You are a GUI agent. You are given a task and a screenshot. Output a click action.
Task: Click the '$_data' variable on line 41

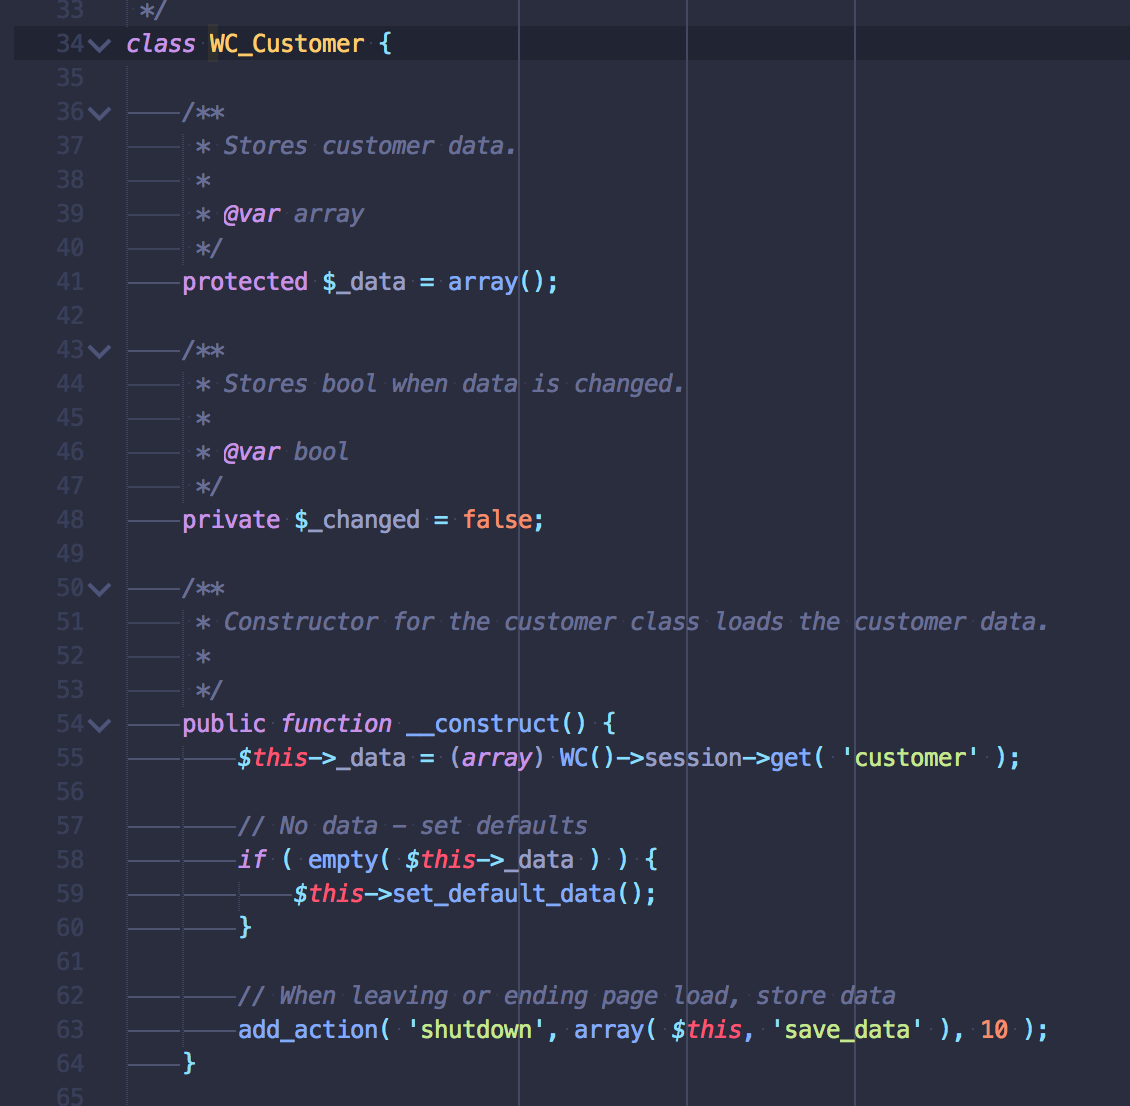(x=364, y=282)
